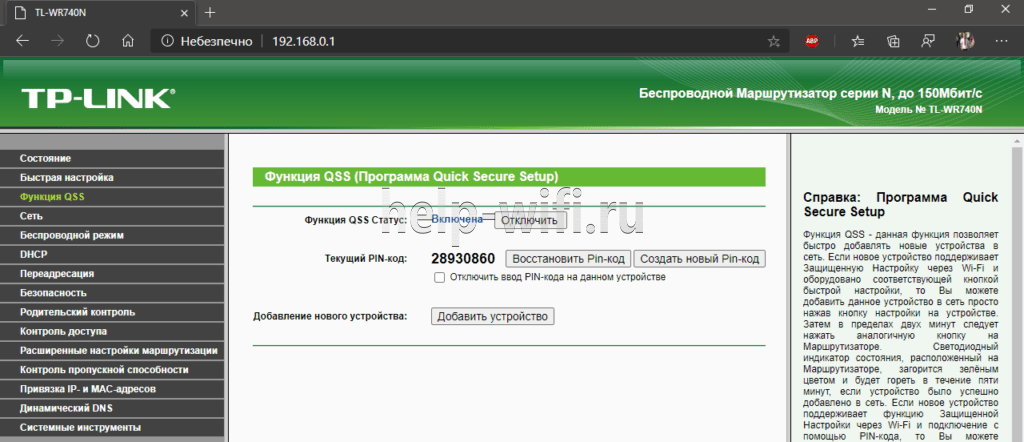Click Создать новый Pin-код button
Image resolution: width=1024 pixels, height=442 pixels.
point(699,259)
